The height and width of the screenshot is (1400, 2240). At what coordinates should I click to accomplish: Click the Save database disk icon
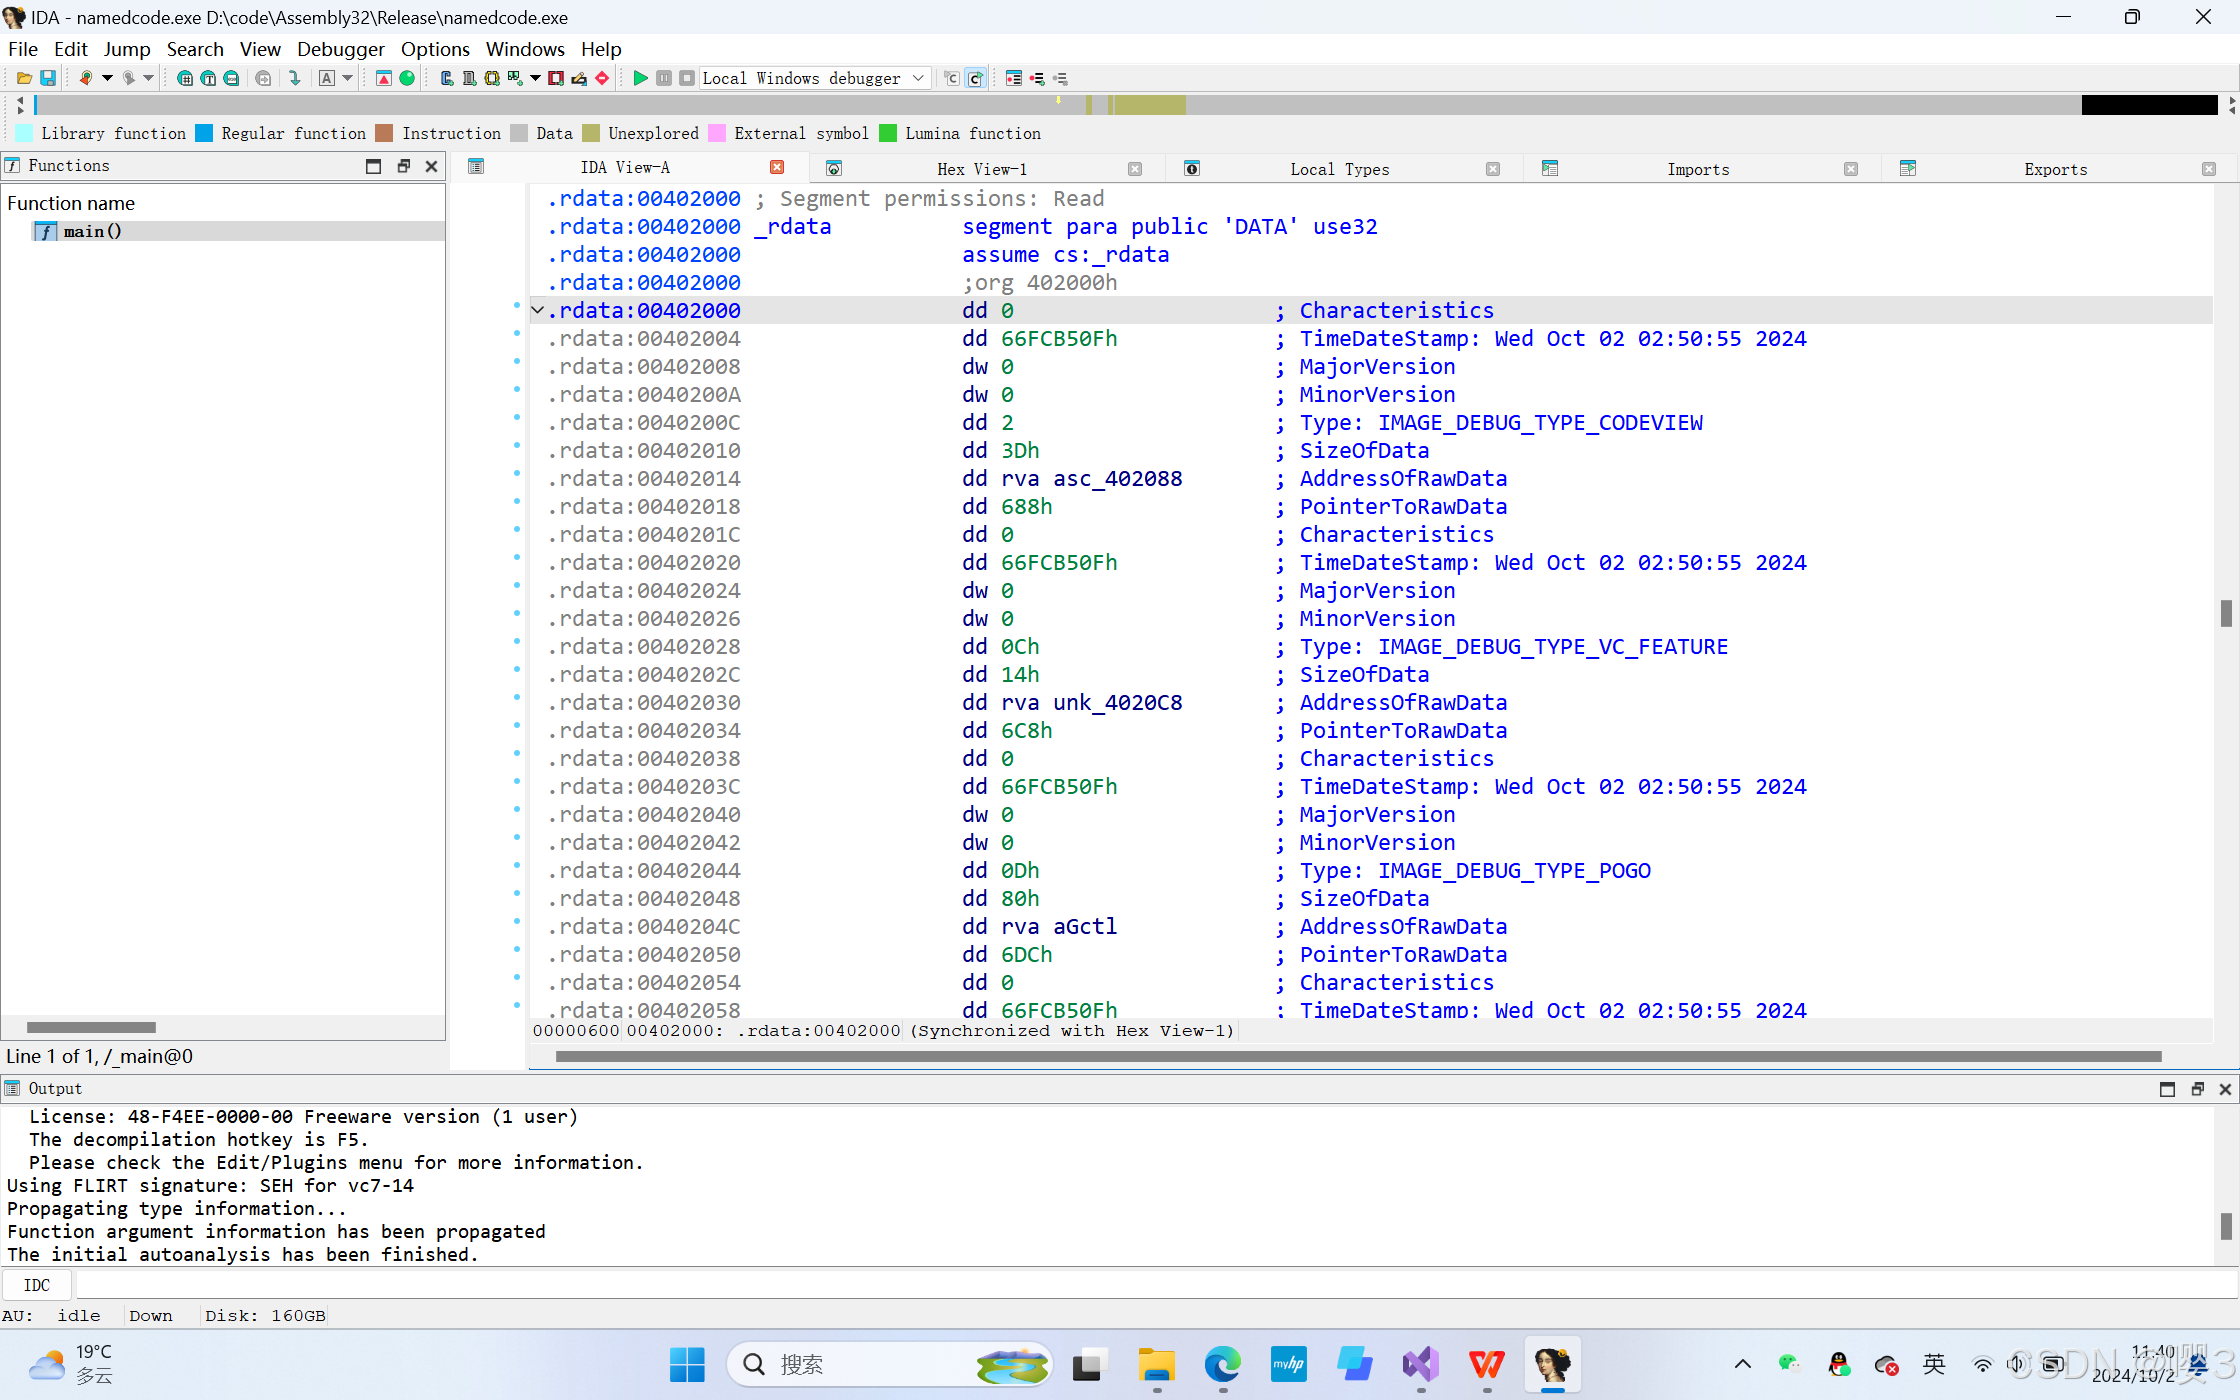47,78
